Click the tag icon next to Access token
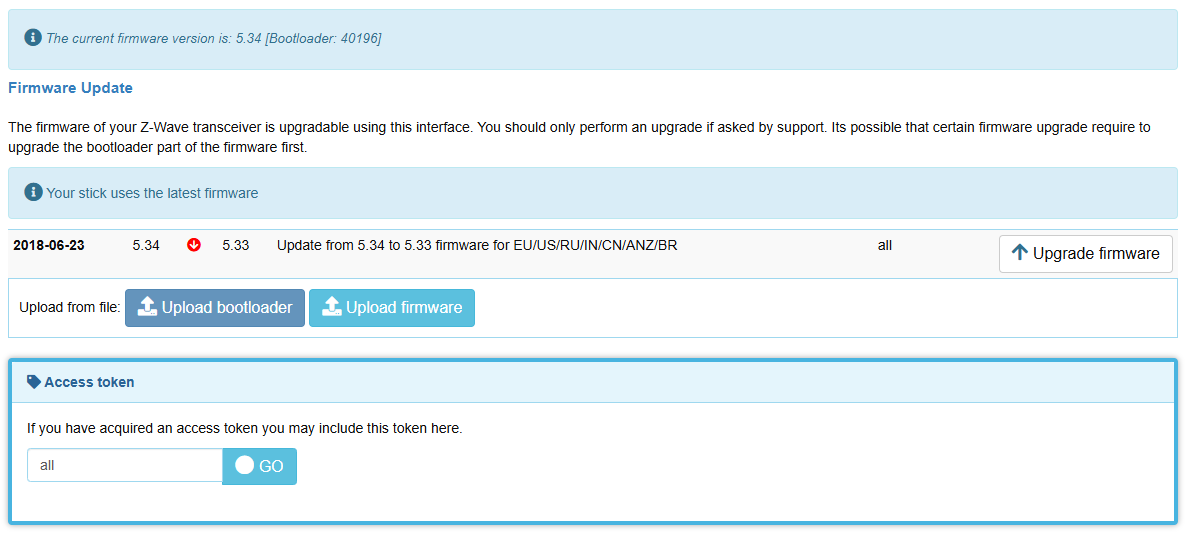 34,382
